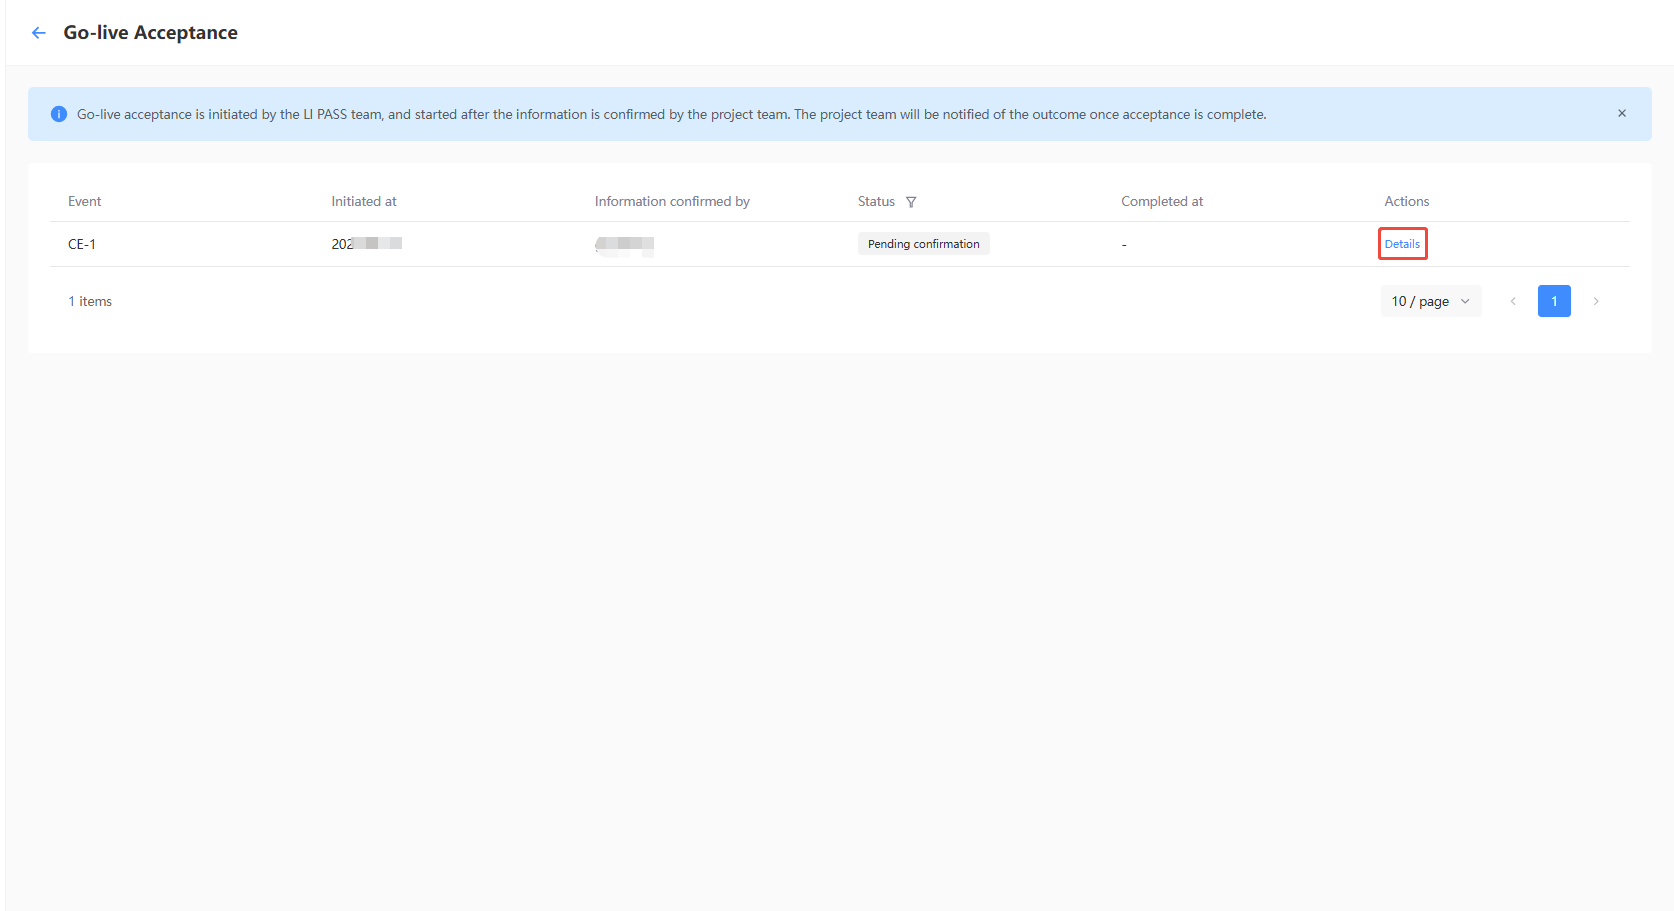Click the blurred Initiated at date value
Image resolution: width=1674 pixels, height=911 pixels.
click(x=367, y=244)
